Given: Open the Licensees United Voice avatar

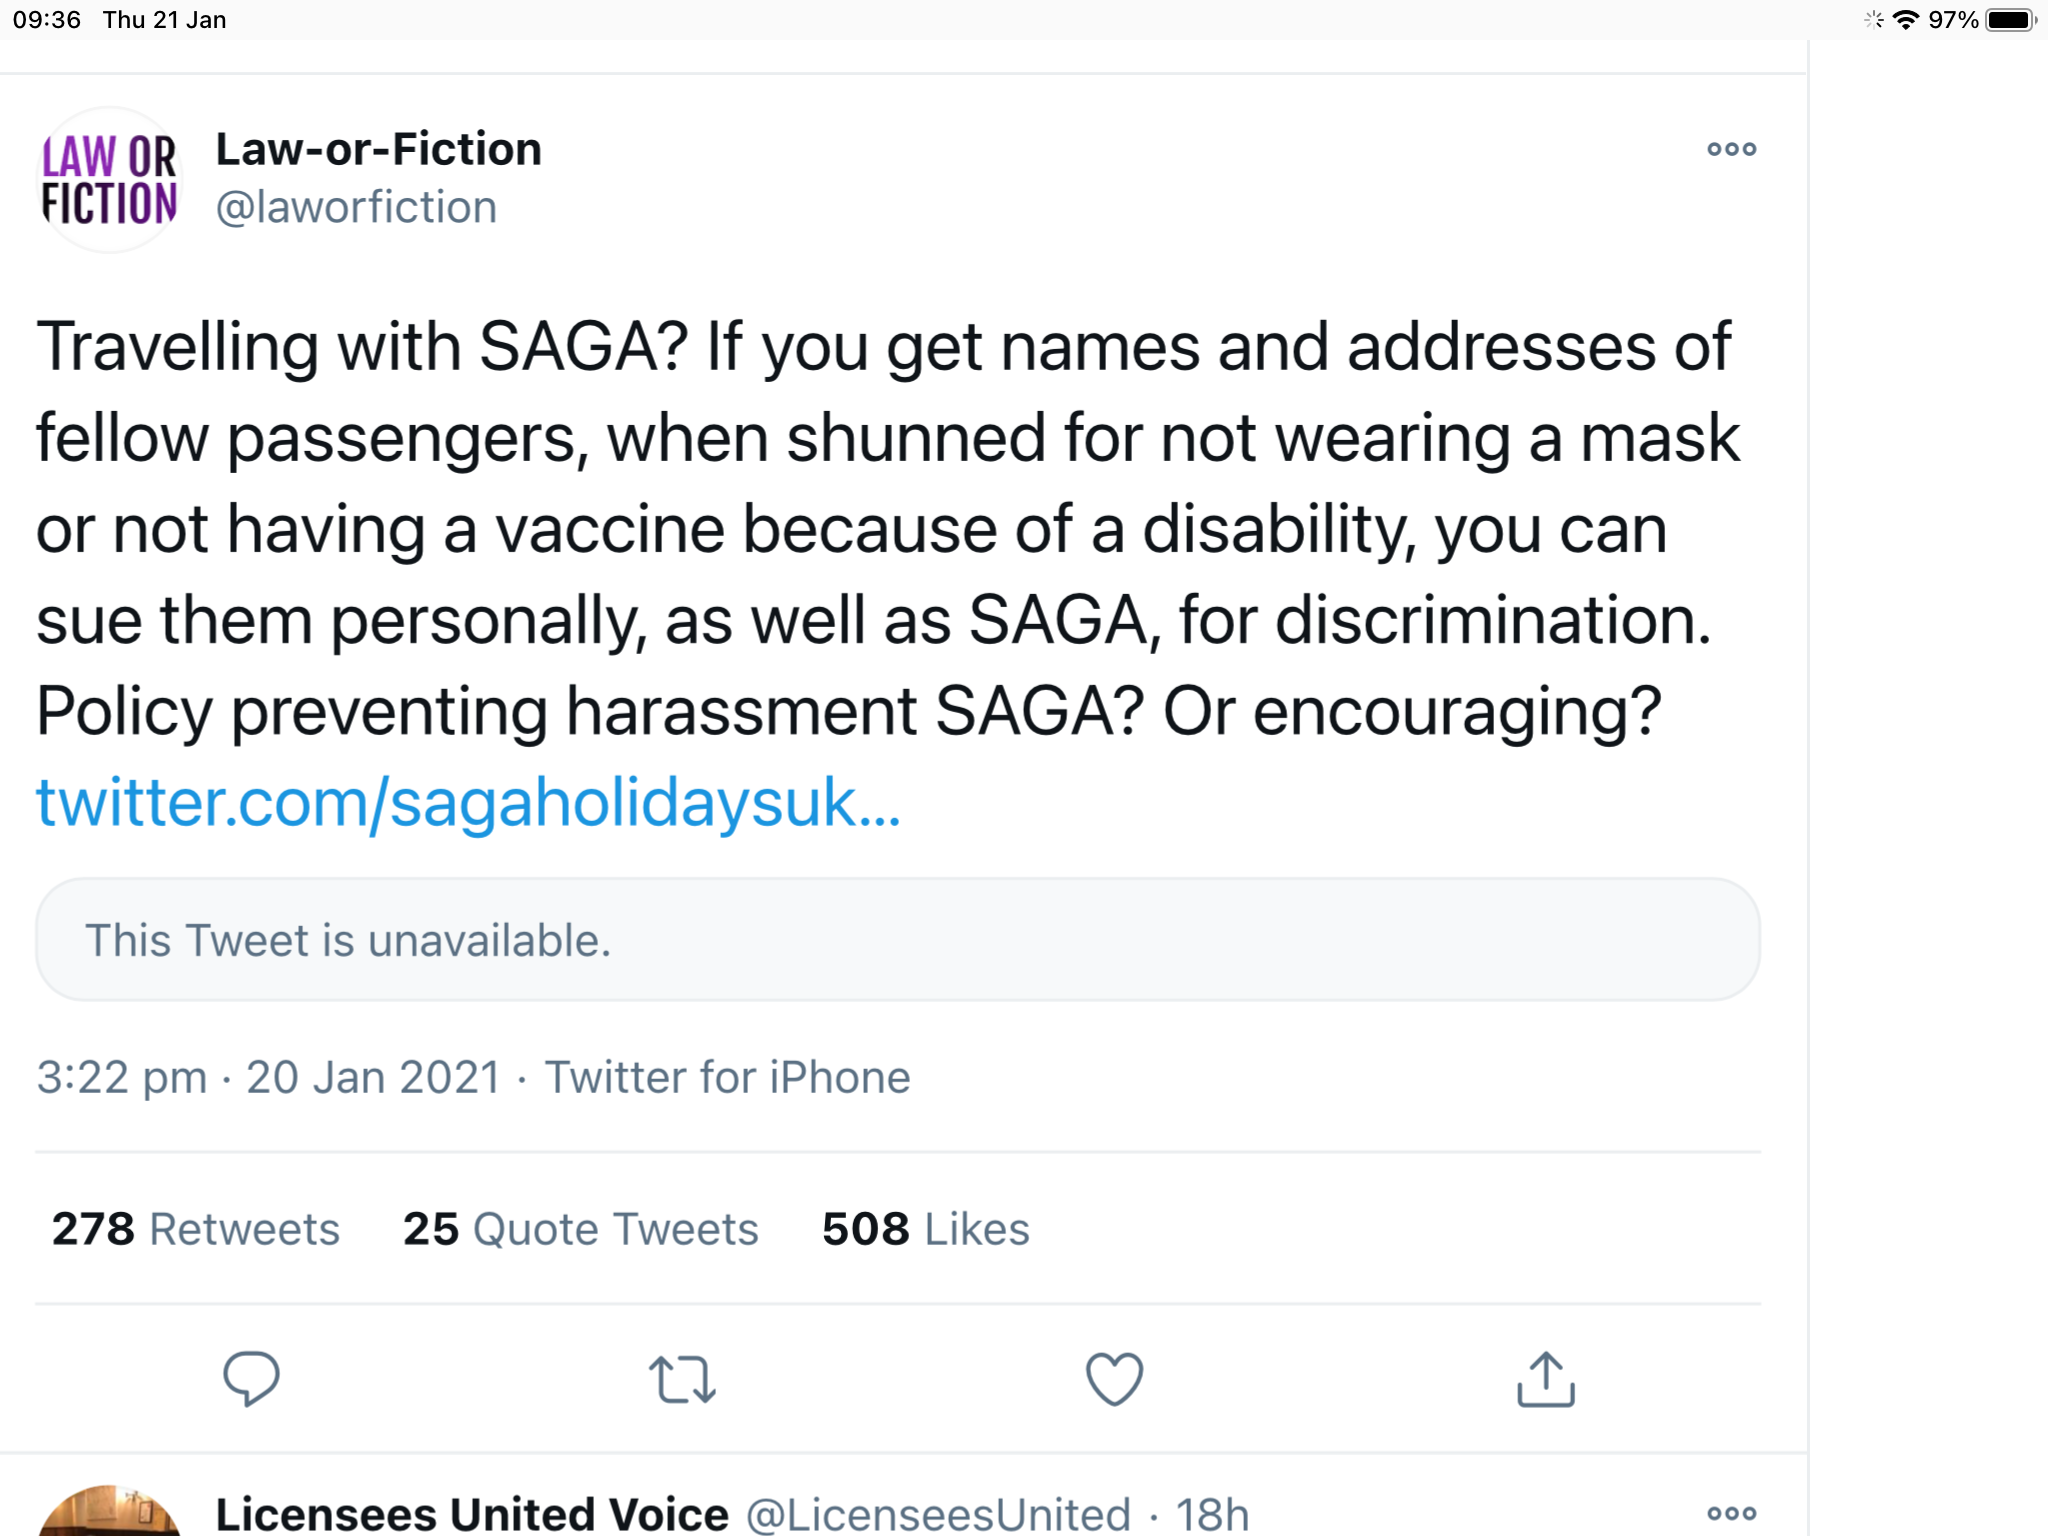Looking at the screenshot, I should [x=110, y=1513].
